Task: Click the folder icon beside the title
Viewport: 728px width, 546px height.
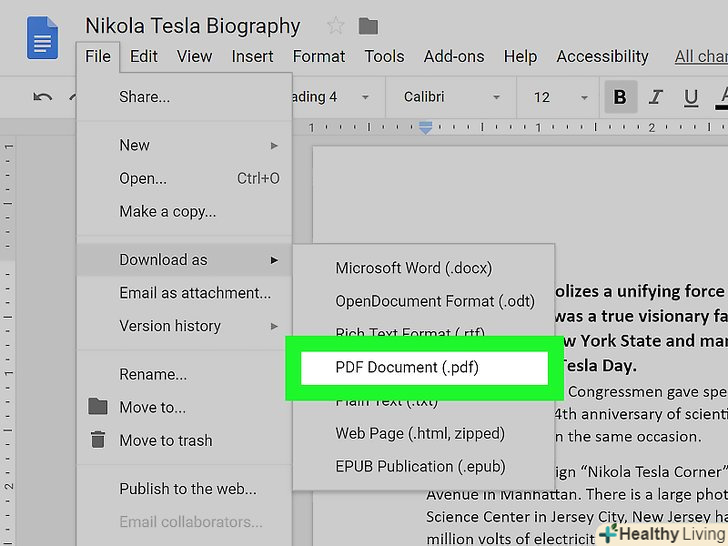Action: coord(368,26)
